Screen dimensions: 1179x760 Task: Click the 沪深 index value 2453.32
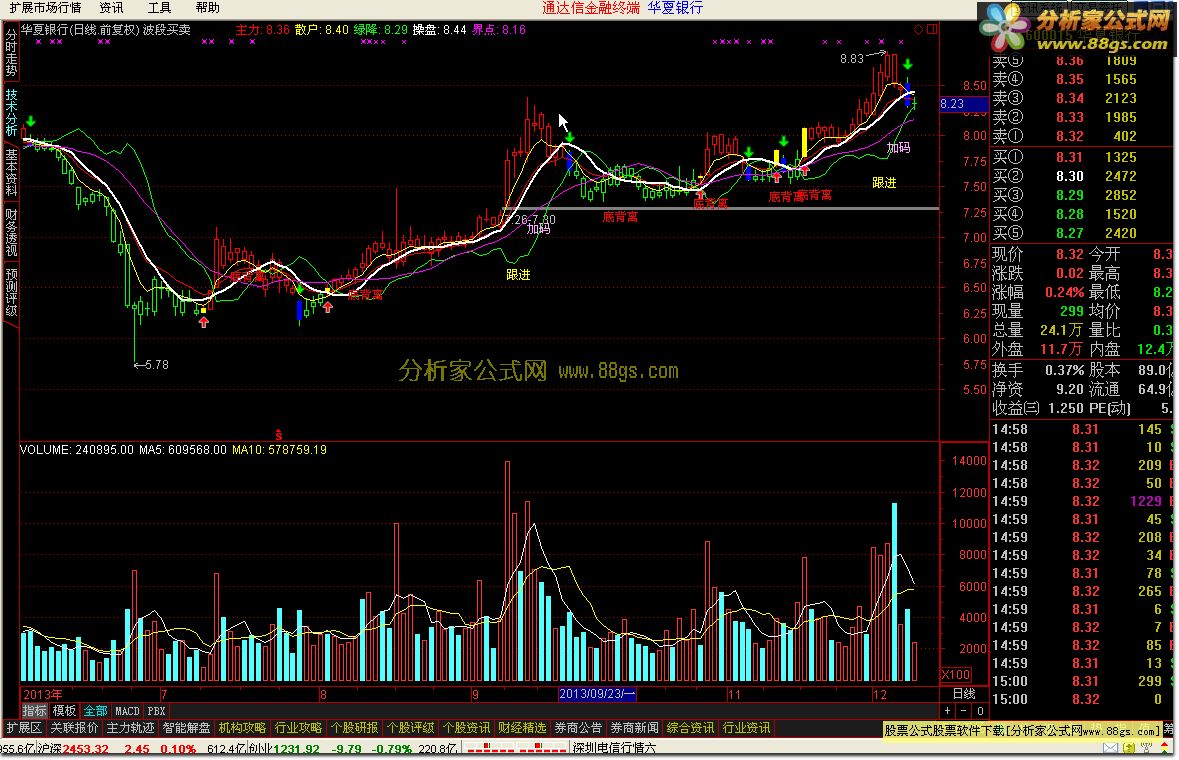(85, 749)
